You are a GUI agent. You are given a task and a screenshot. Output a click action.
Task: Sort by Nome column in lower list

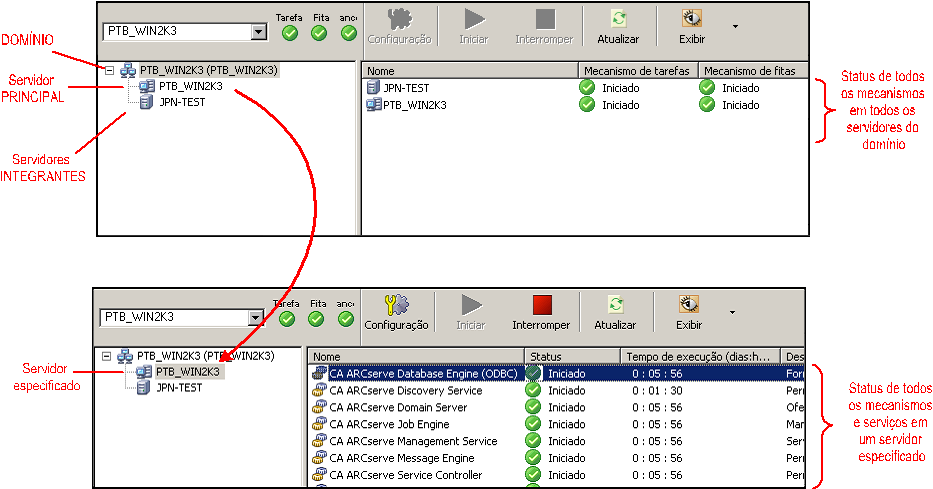pyautogui.click(x=417, y=357)
